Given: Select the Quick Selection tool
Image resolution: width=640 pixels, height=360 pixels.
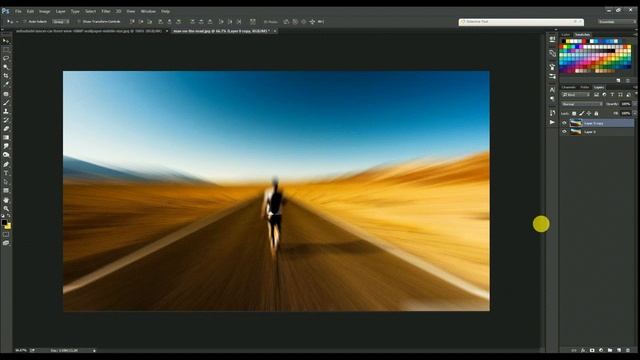Looking at the screenshot, I should [x=6, y=67].
